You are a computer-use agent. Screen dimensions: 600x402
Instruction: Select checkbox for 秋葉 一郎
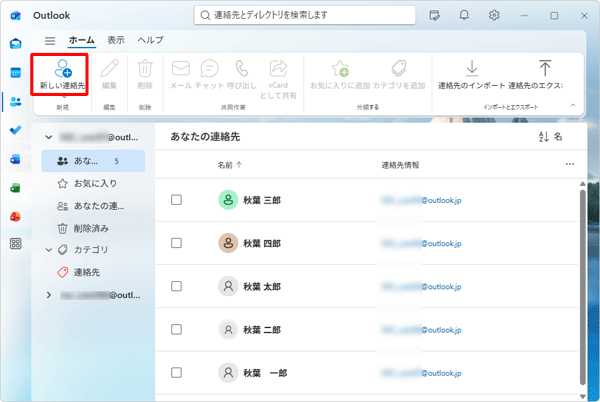(176, 373)
